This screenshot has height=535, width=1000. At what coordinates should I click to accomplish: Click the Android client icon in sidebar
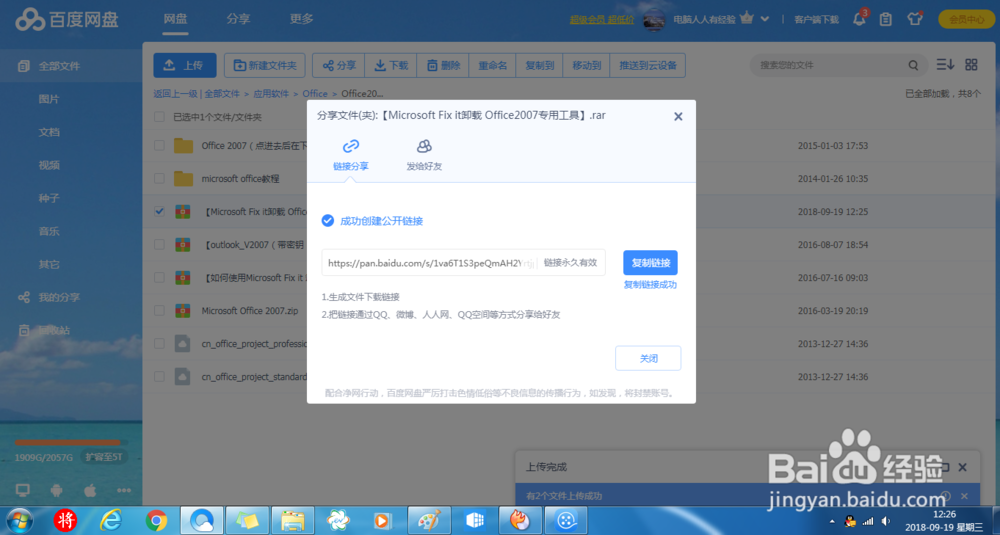pyautogui.click(x=57, y=490)
